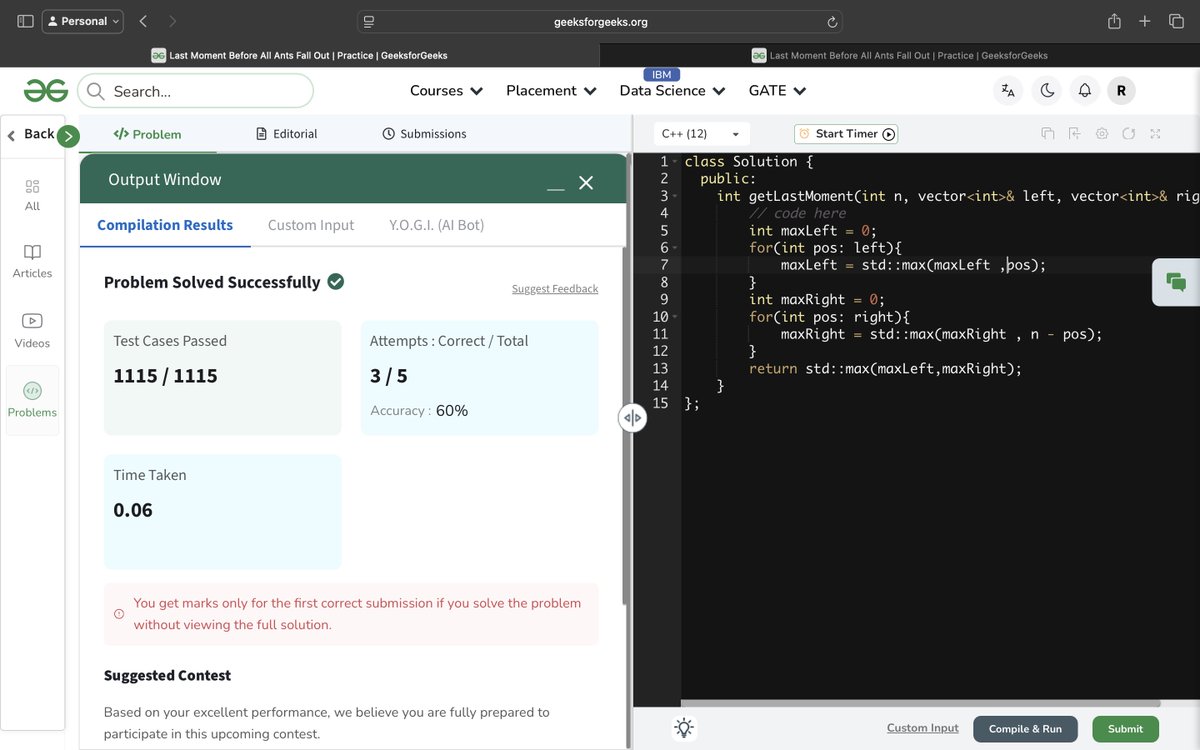Expand the Courses dropdown
Viewport: 1200px width, 750px height.
(447, 91)
